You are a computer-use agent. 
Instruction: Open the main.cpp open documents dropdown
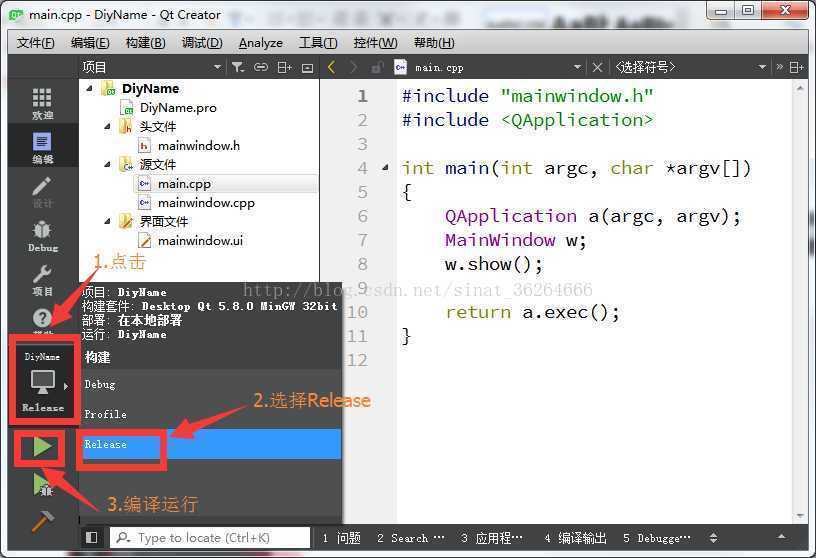[x=577, y=67]
